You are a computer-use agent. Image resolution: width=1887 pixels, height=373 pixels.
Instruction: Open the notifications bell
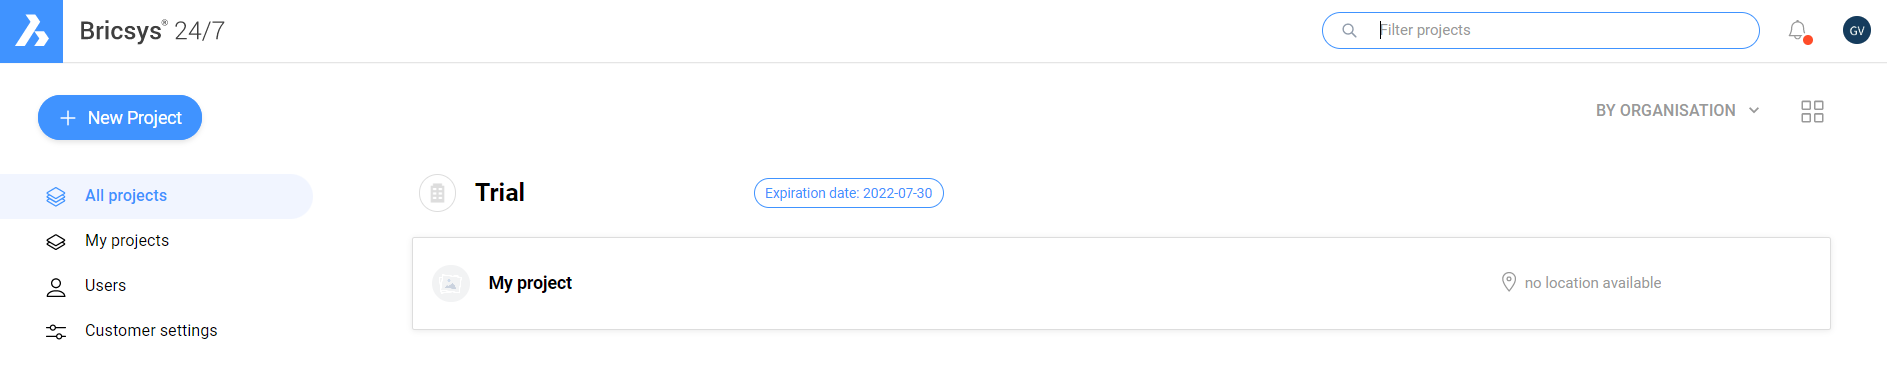pyautogui.click(x=1798, y=31)
